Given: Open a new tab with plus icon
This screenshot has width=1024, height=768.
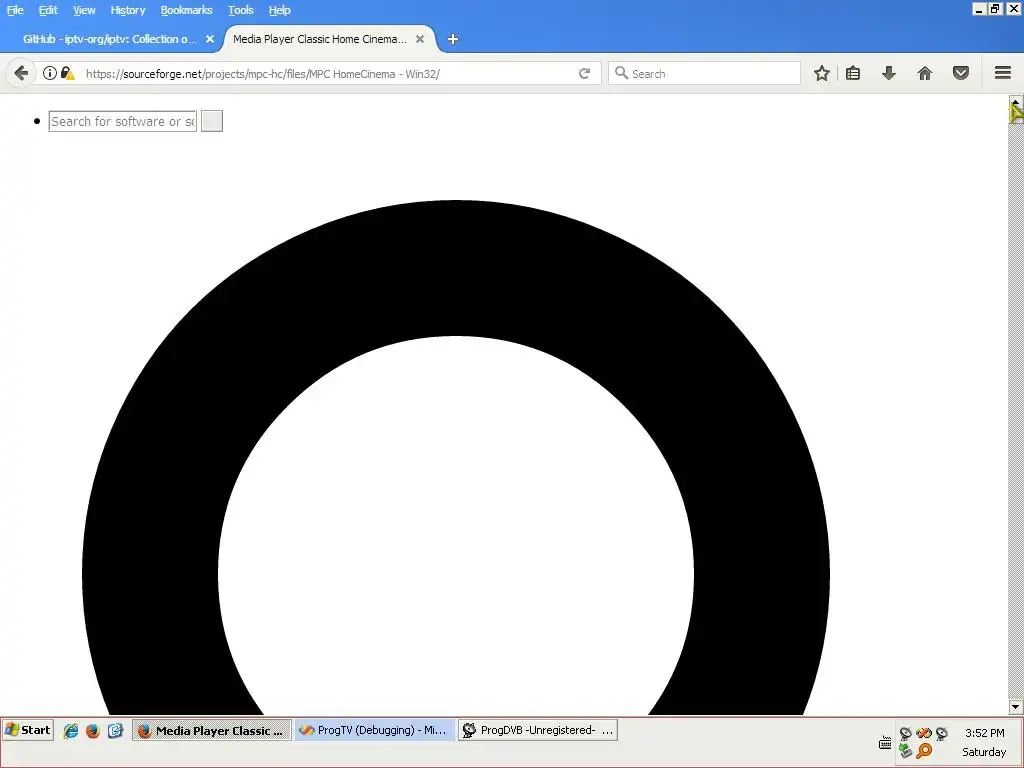Looking at the screenshot, I should coord(453,39).
